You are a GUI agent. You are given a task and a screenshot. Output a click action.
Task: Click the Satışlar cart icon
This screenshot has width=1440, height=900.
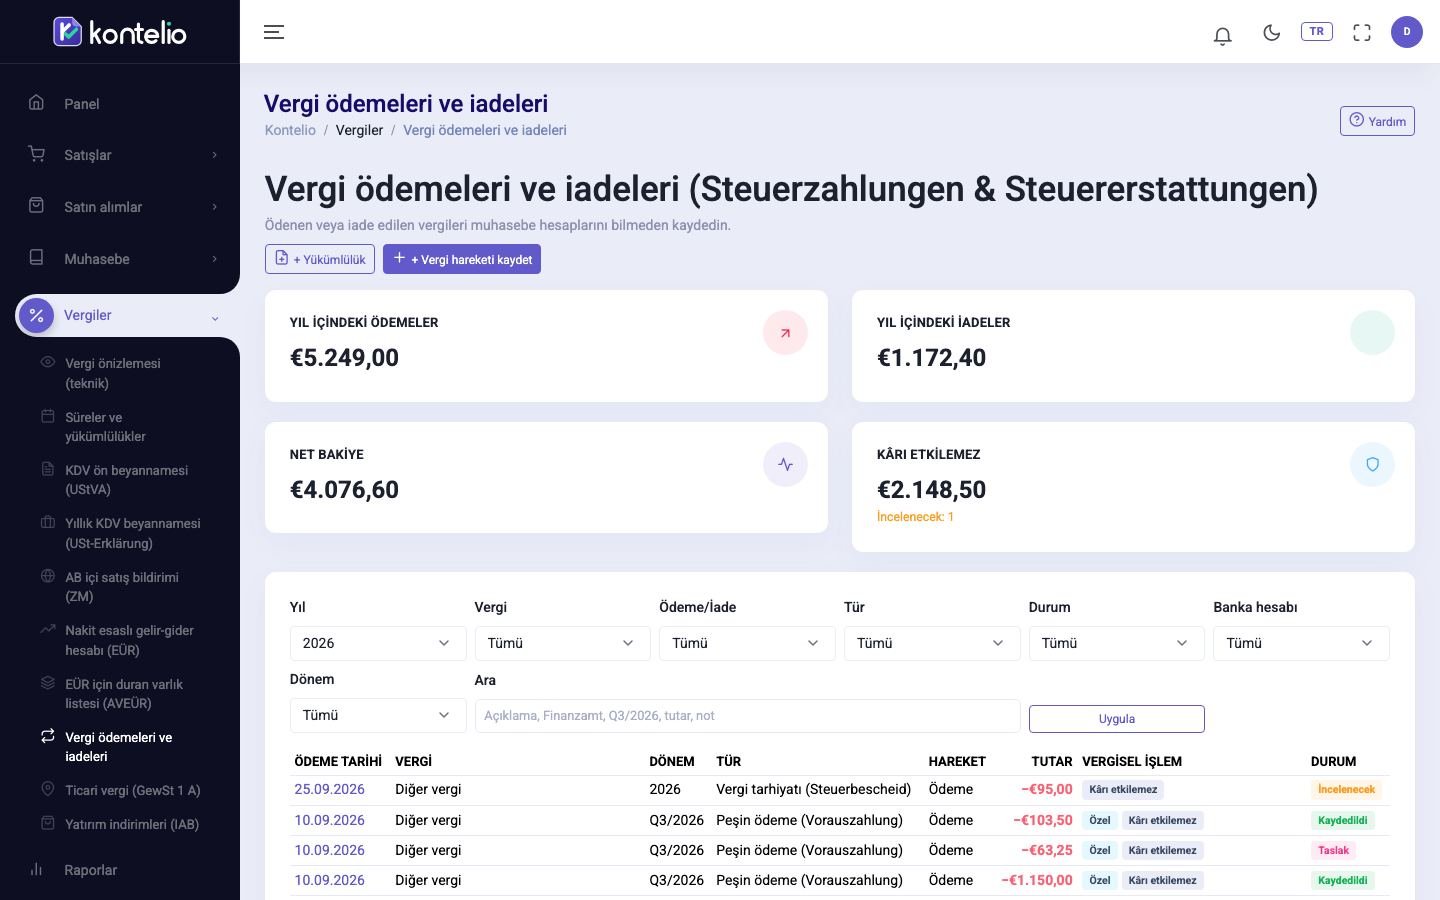(x=36, y=154)
